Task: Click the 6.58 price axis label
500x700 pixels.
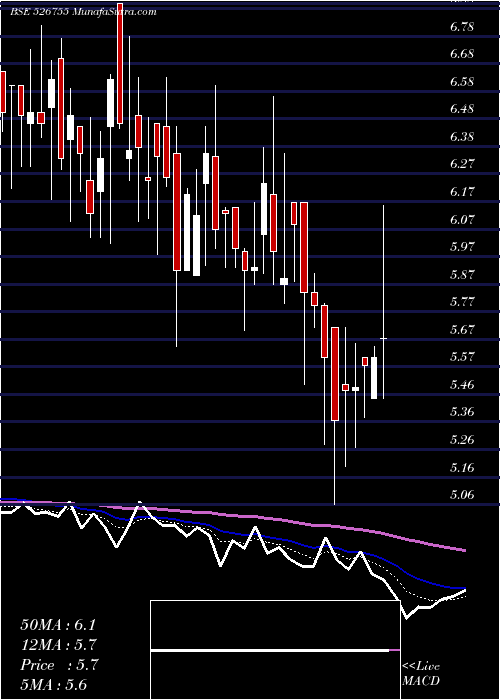Action: click(462, 82)
